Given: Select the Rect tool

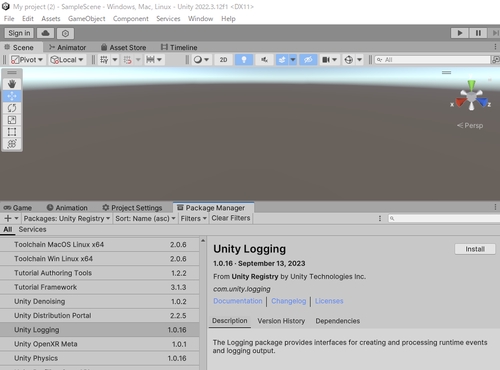Looking at the screenshot, I should tap(12, 132).
